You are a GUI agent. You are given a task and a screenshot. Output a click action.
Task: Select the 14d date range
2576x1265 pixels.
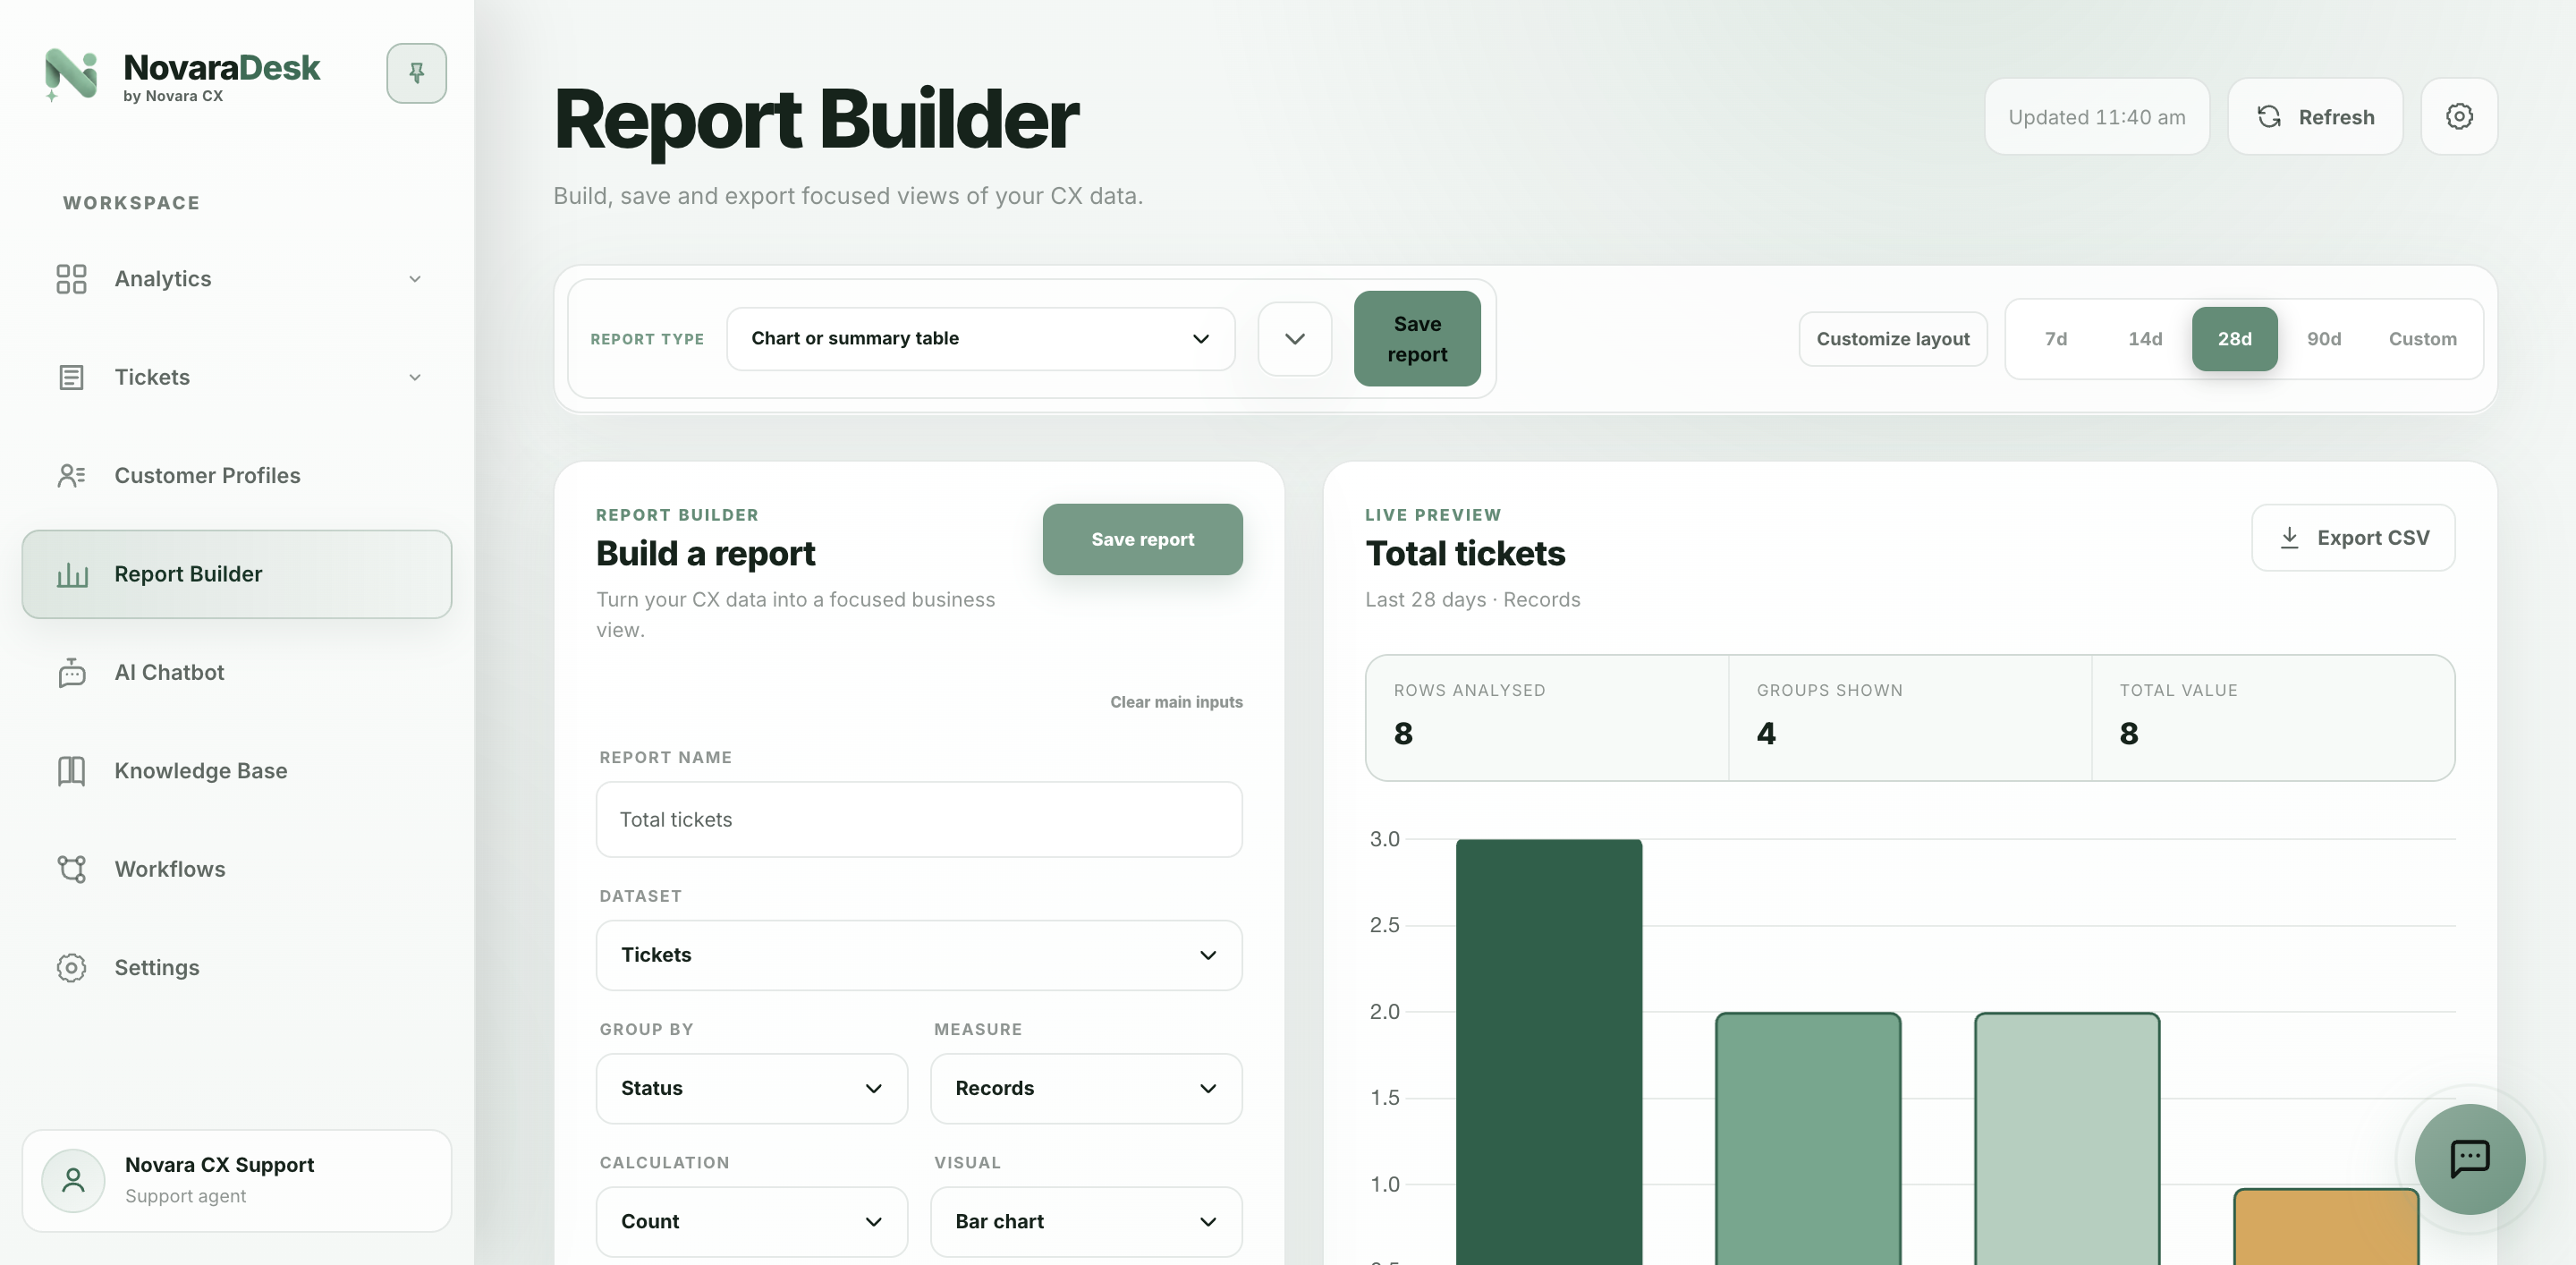pyautogui.click(x=2145, y=339)
